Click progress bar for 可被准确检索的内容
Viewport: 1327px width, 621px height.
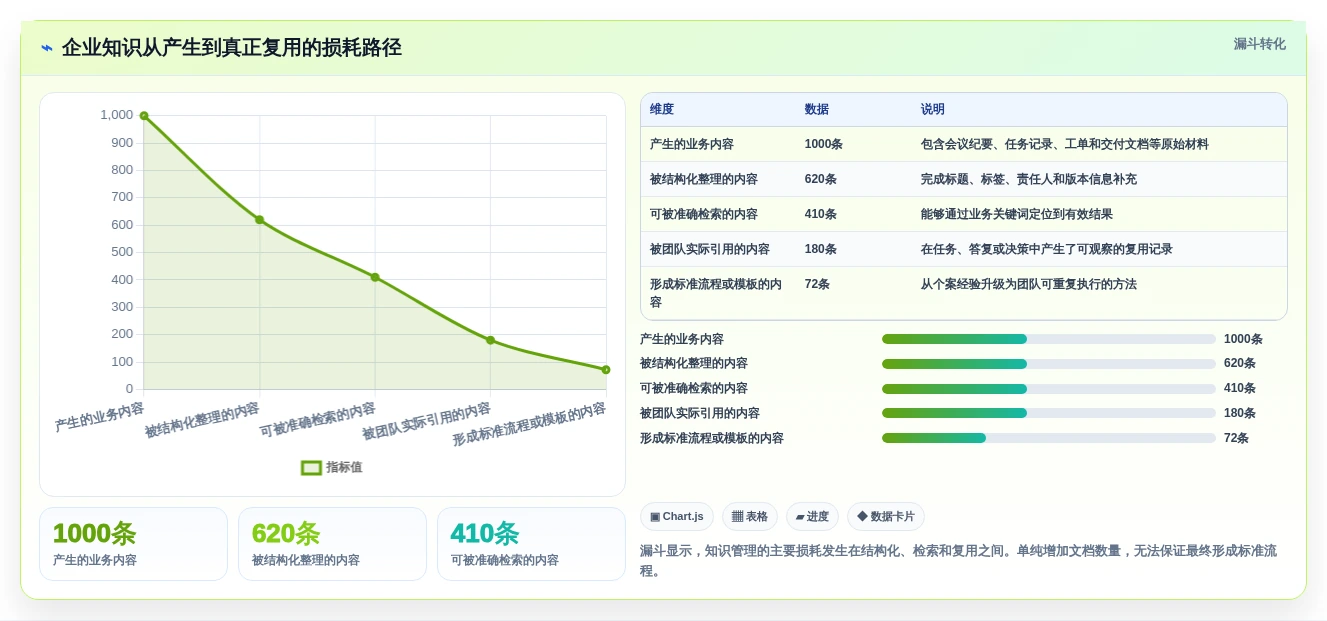(1049, 388)
